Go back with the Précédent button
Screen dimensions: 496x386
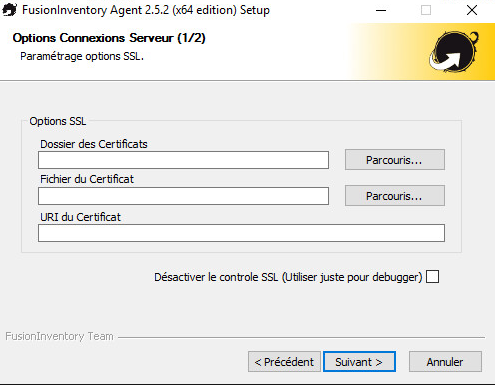[x=284, y=362]
